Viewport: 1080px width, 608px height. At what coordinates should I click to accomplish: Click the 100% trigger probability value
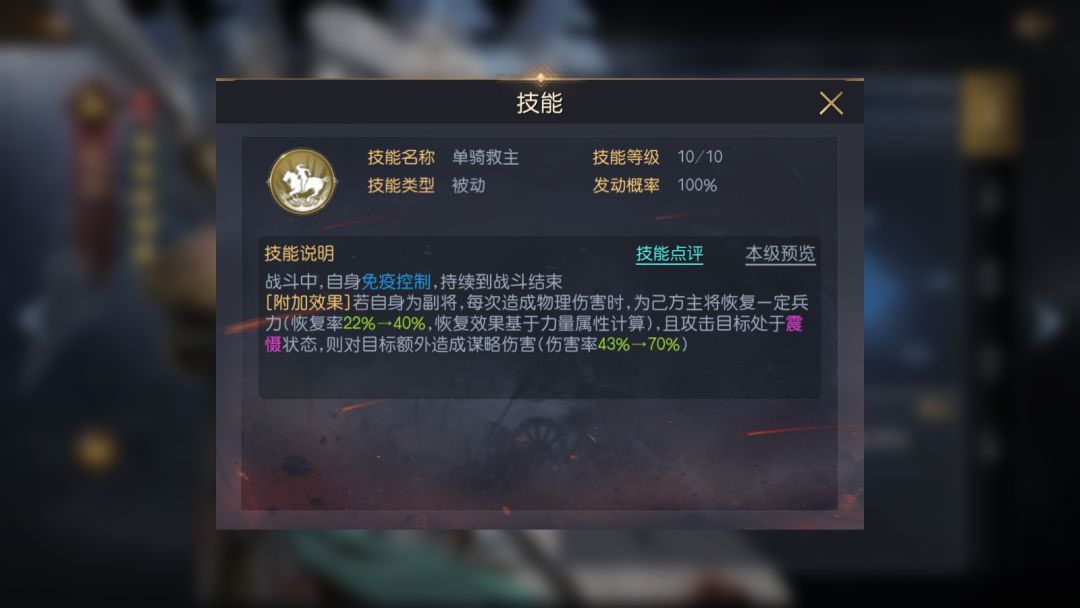[x=697, y=185]
